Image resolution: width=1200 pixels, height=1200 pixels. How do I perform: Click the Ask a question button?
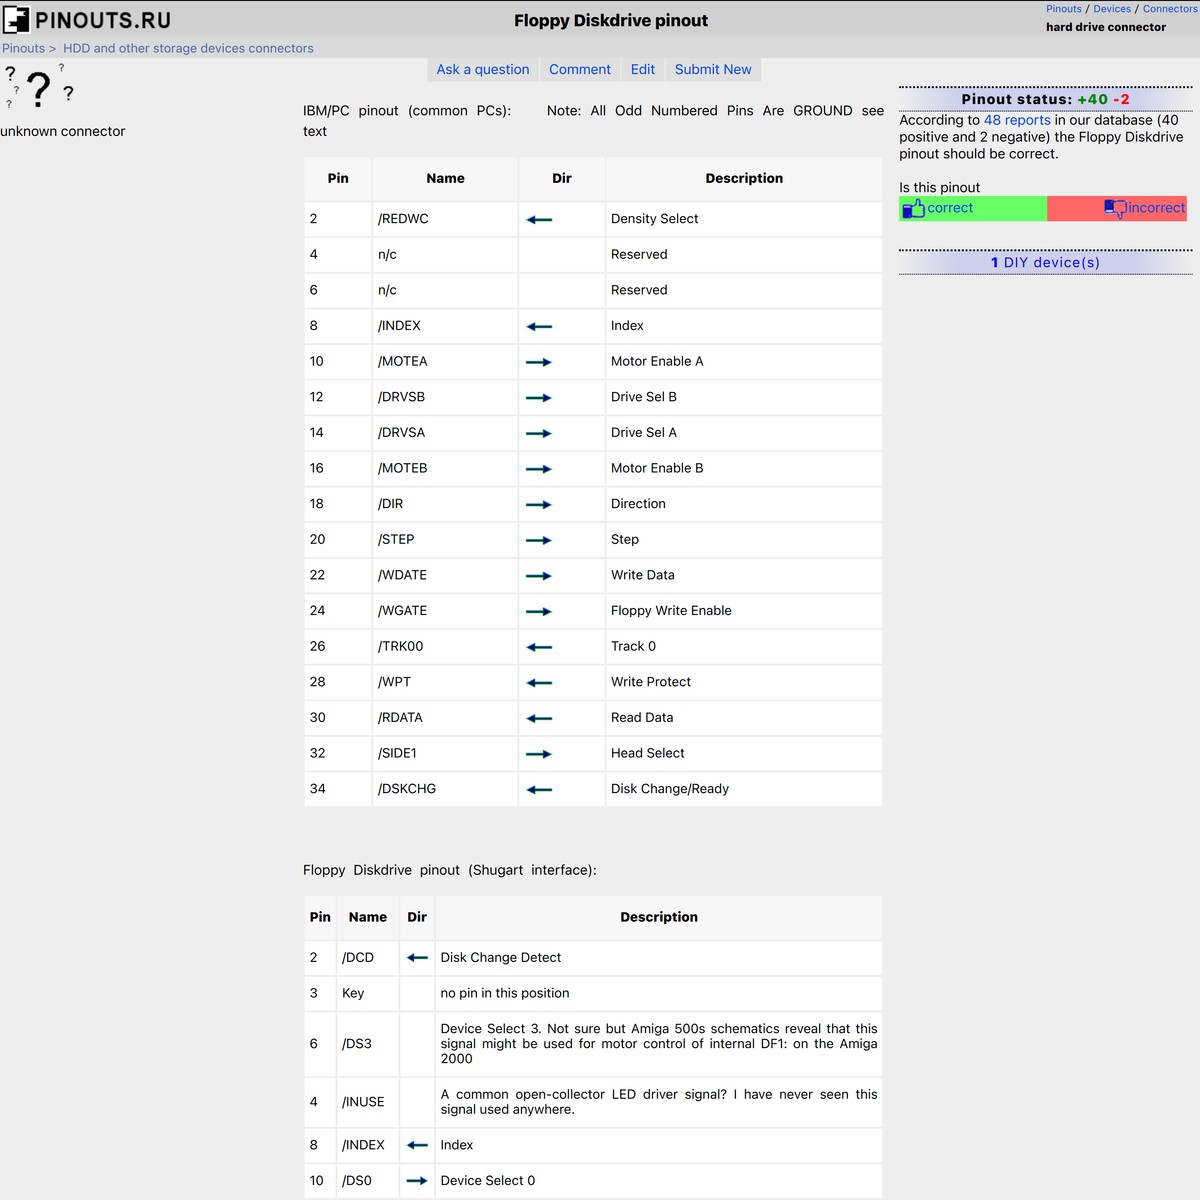[483, 69]
